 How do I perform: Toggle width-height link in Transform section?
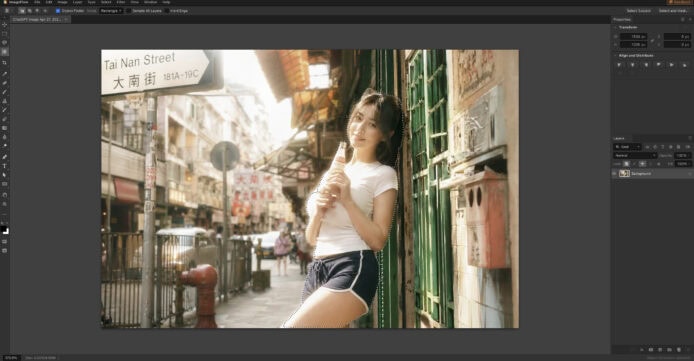pyautogui.click(x=652, y=40)
